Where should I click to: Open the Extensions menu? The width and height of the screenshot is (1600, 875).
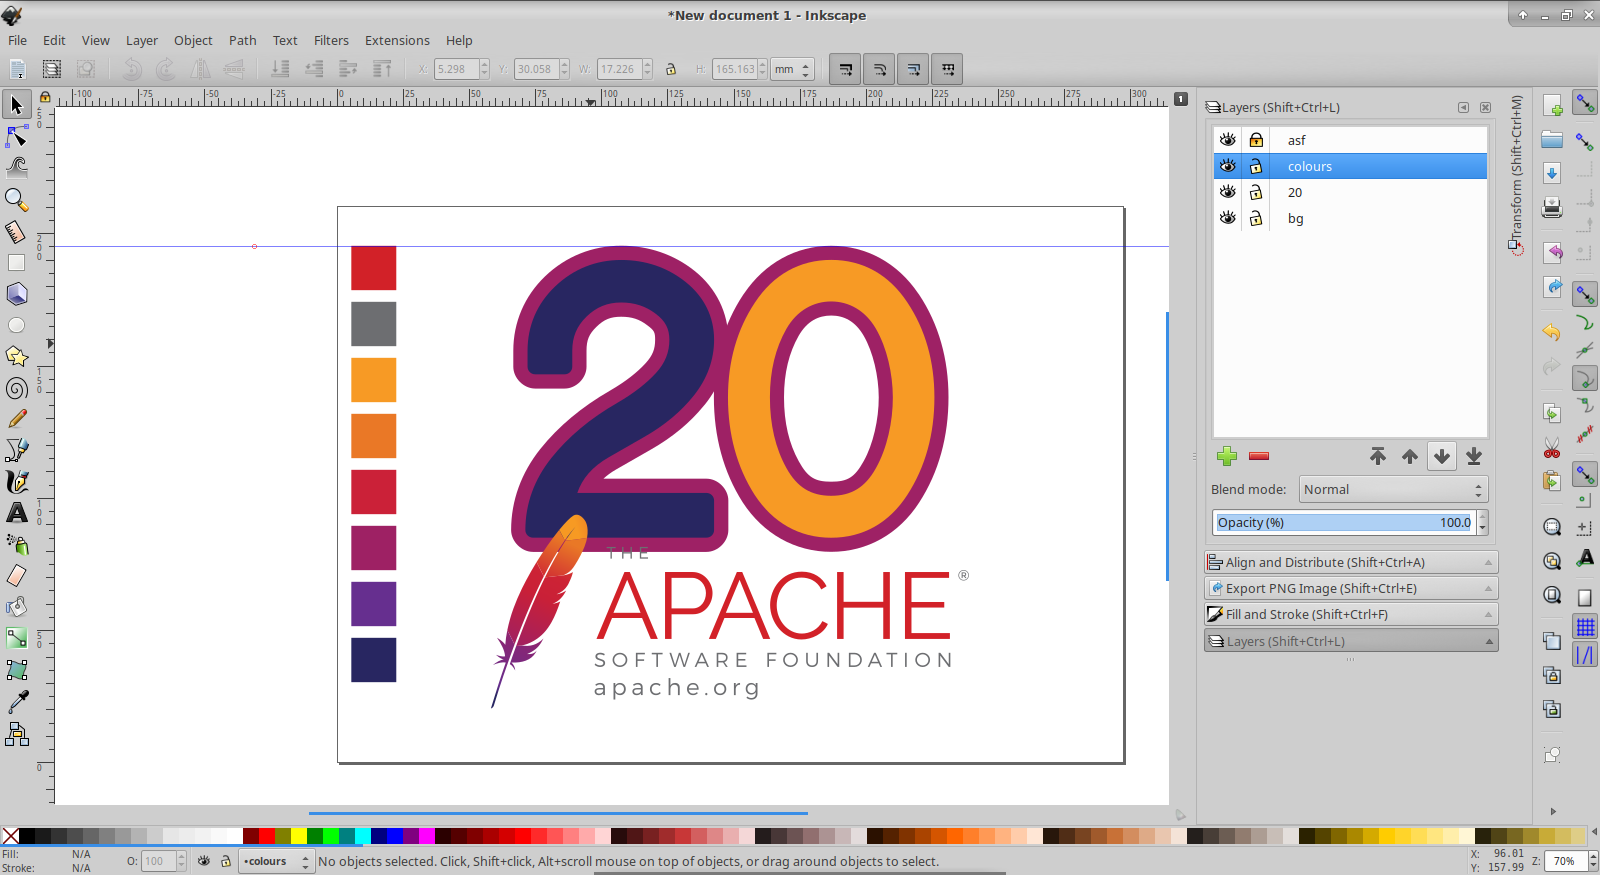tap(396, 40)
